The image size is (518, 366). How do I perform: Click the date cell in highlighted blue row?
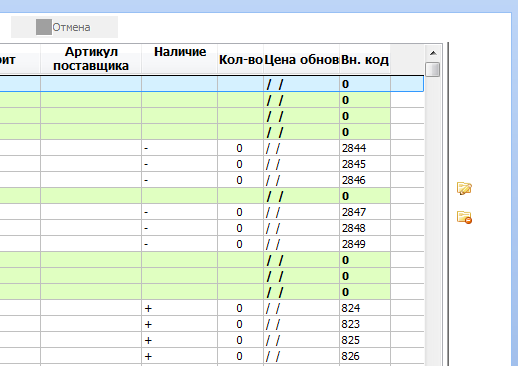(x=302, y=84)
